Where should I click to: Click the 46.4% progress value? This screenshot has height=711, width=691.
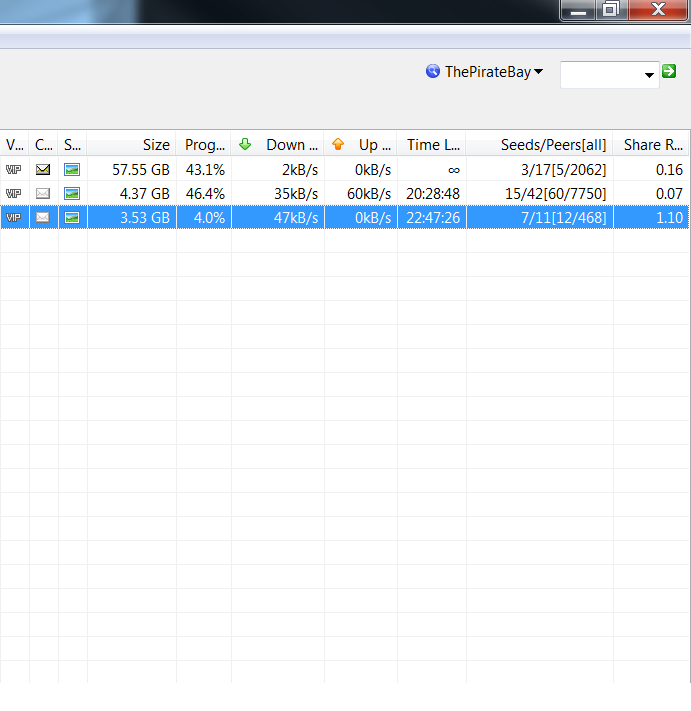205,194
